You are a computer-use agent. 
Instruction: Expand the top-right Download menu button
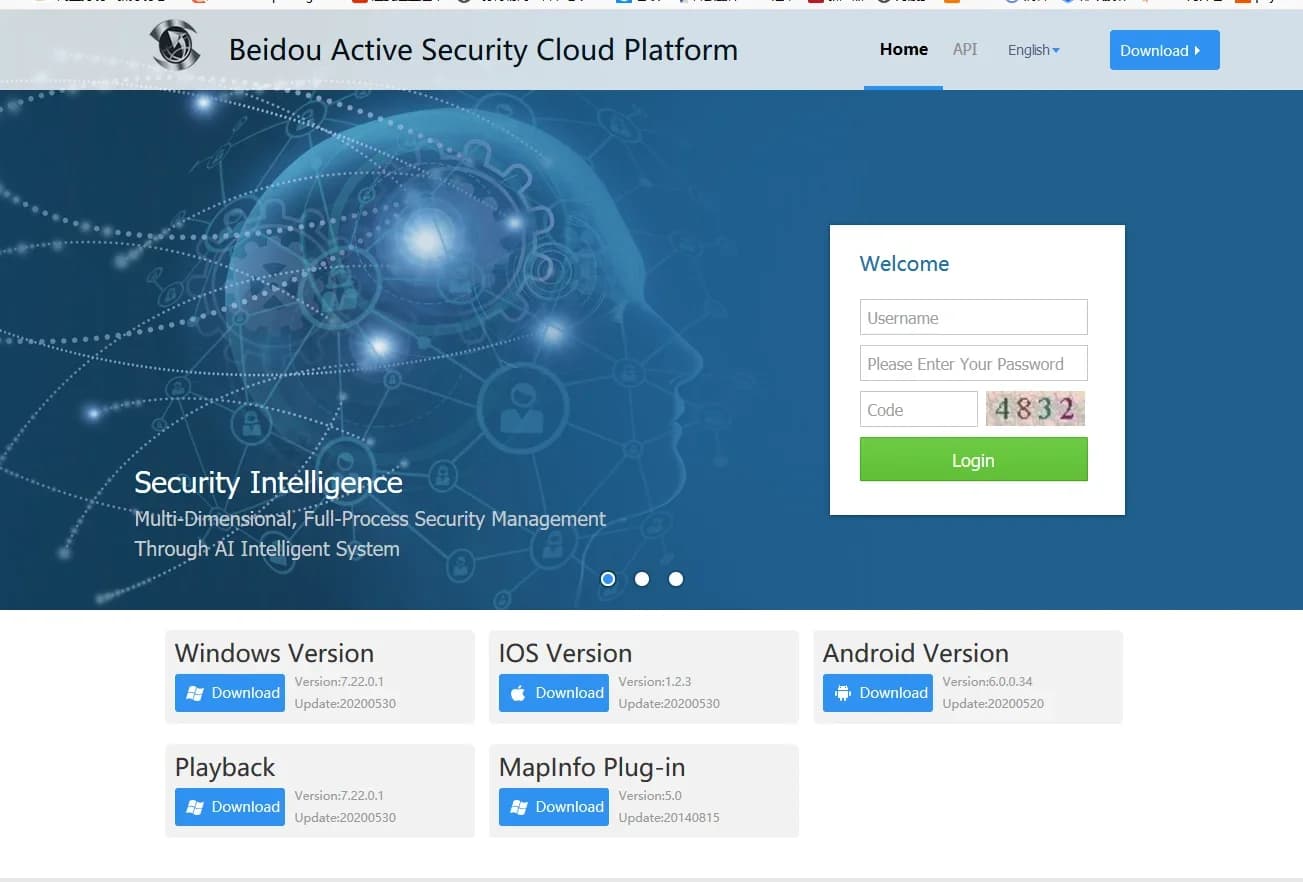1164,50
